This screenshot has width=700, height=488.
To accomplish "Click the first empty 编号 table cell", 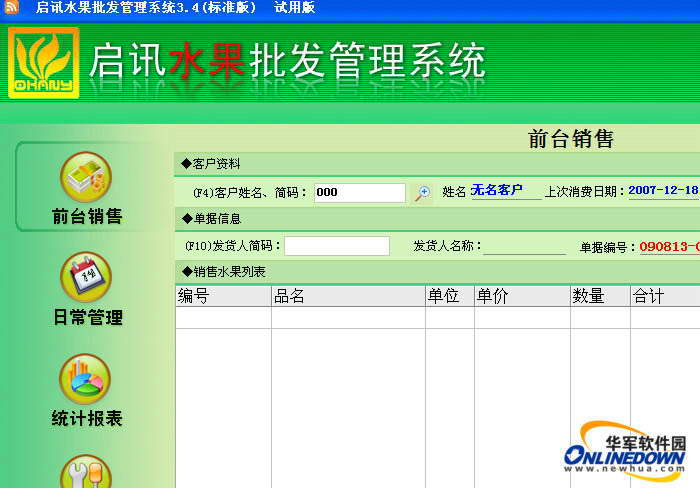I will click(224, 318).
